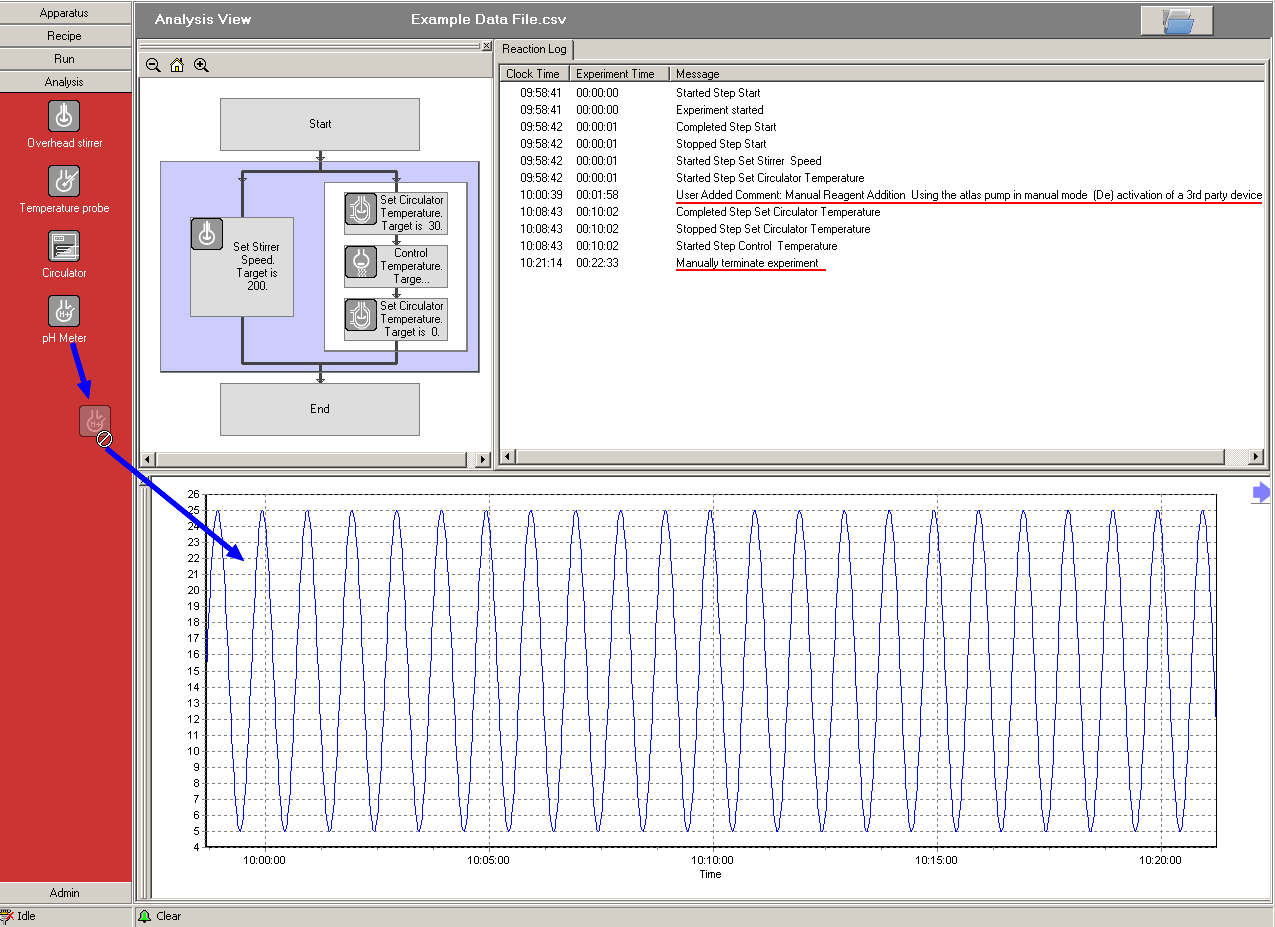Click the Time axis title
The image size is (1275, 927).
point(710,874)
